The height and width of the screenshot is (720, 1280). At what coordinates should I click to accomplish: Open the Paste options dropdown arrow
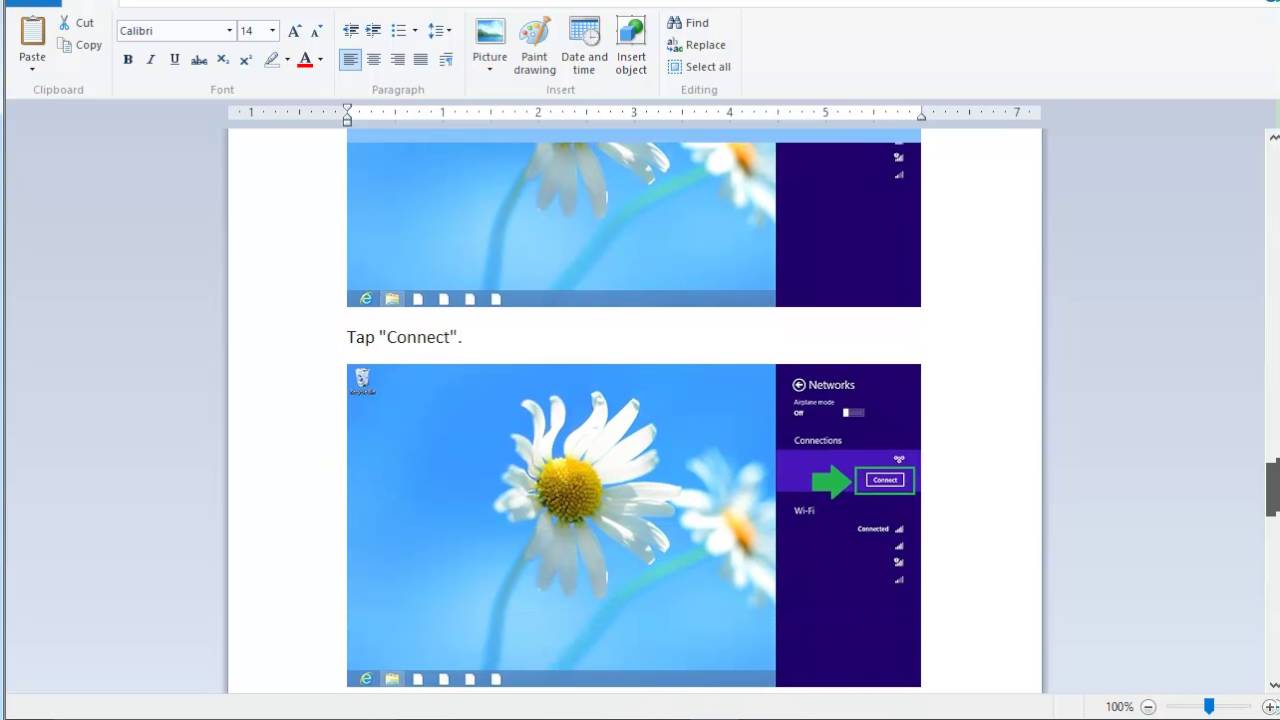point(32,69)
